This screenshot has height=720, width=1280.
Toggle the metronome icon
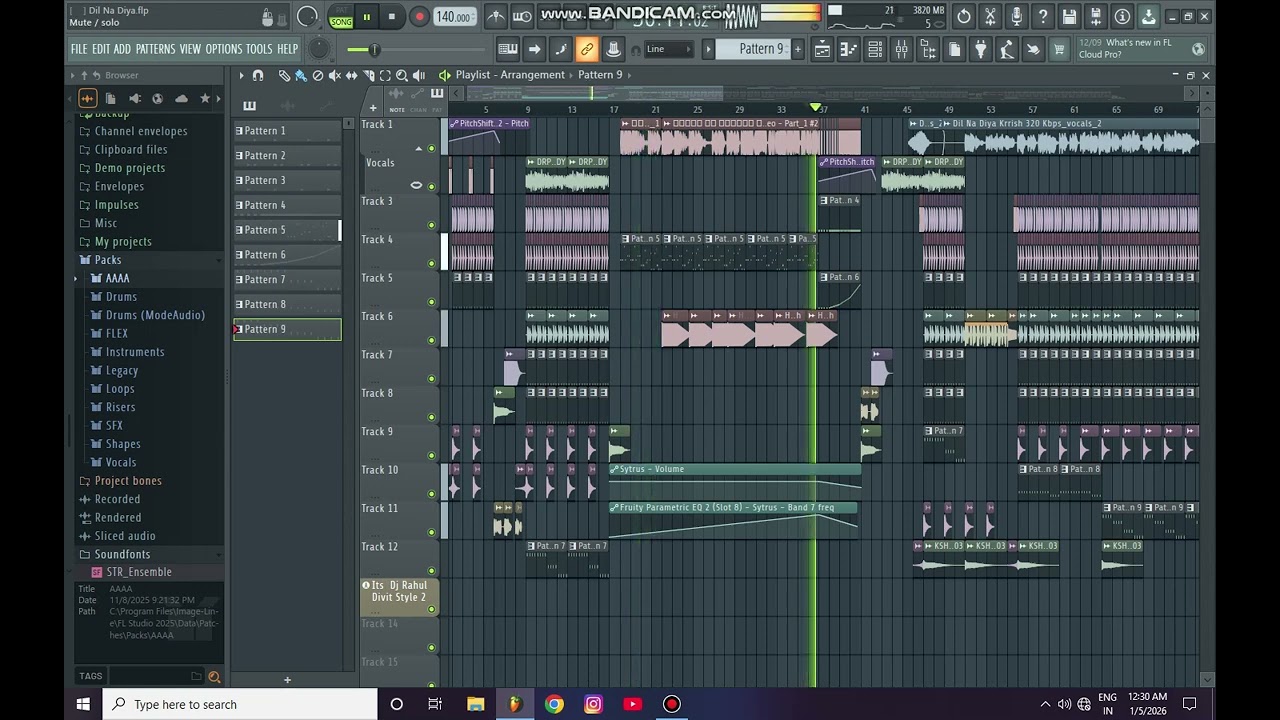click(496, 16)
